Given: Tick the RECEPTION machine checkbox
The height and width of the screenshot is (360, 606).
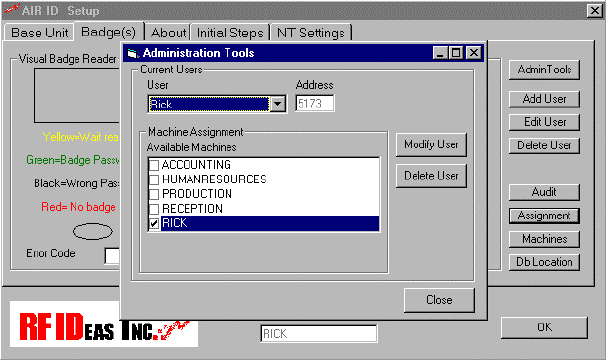Looking at the screenshot, I should (x=154, y=209).
